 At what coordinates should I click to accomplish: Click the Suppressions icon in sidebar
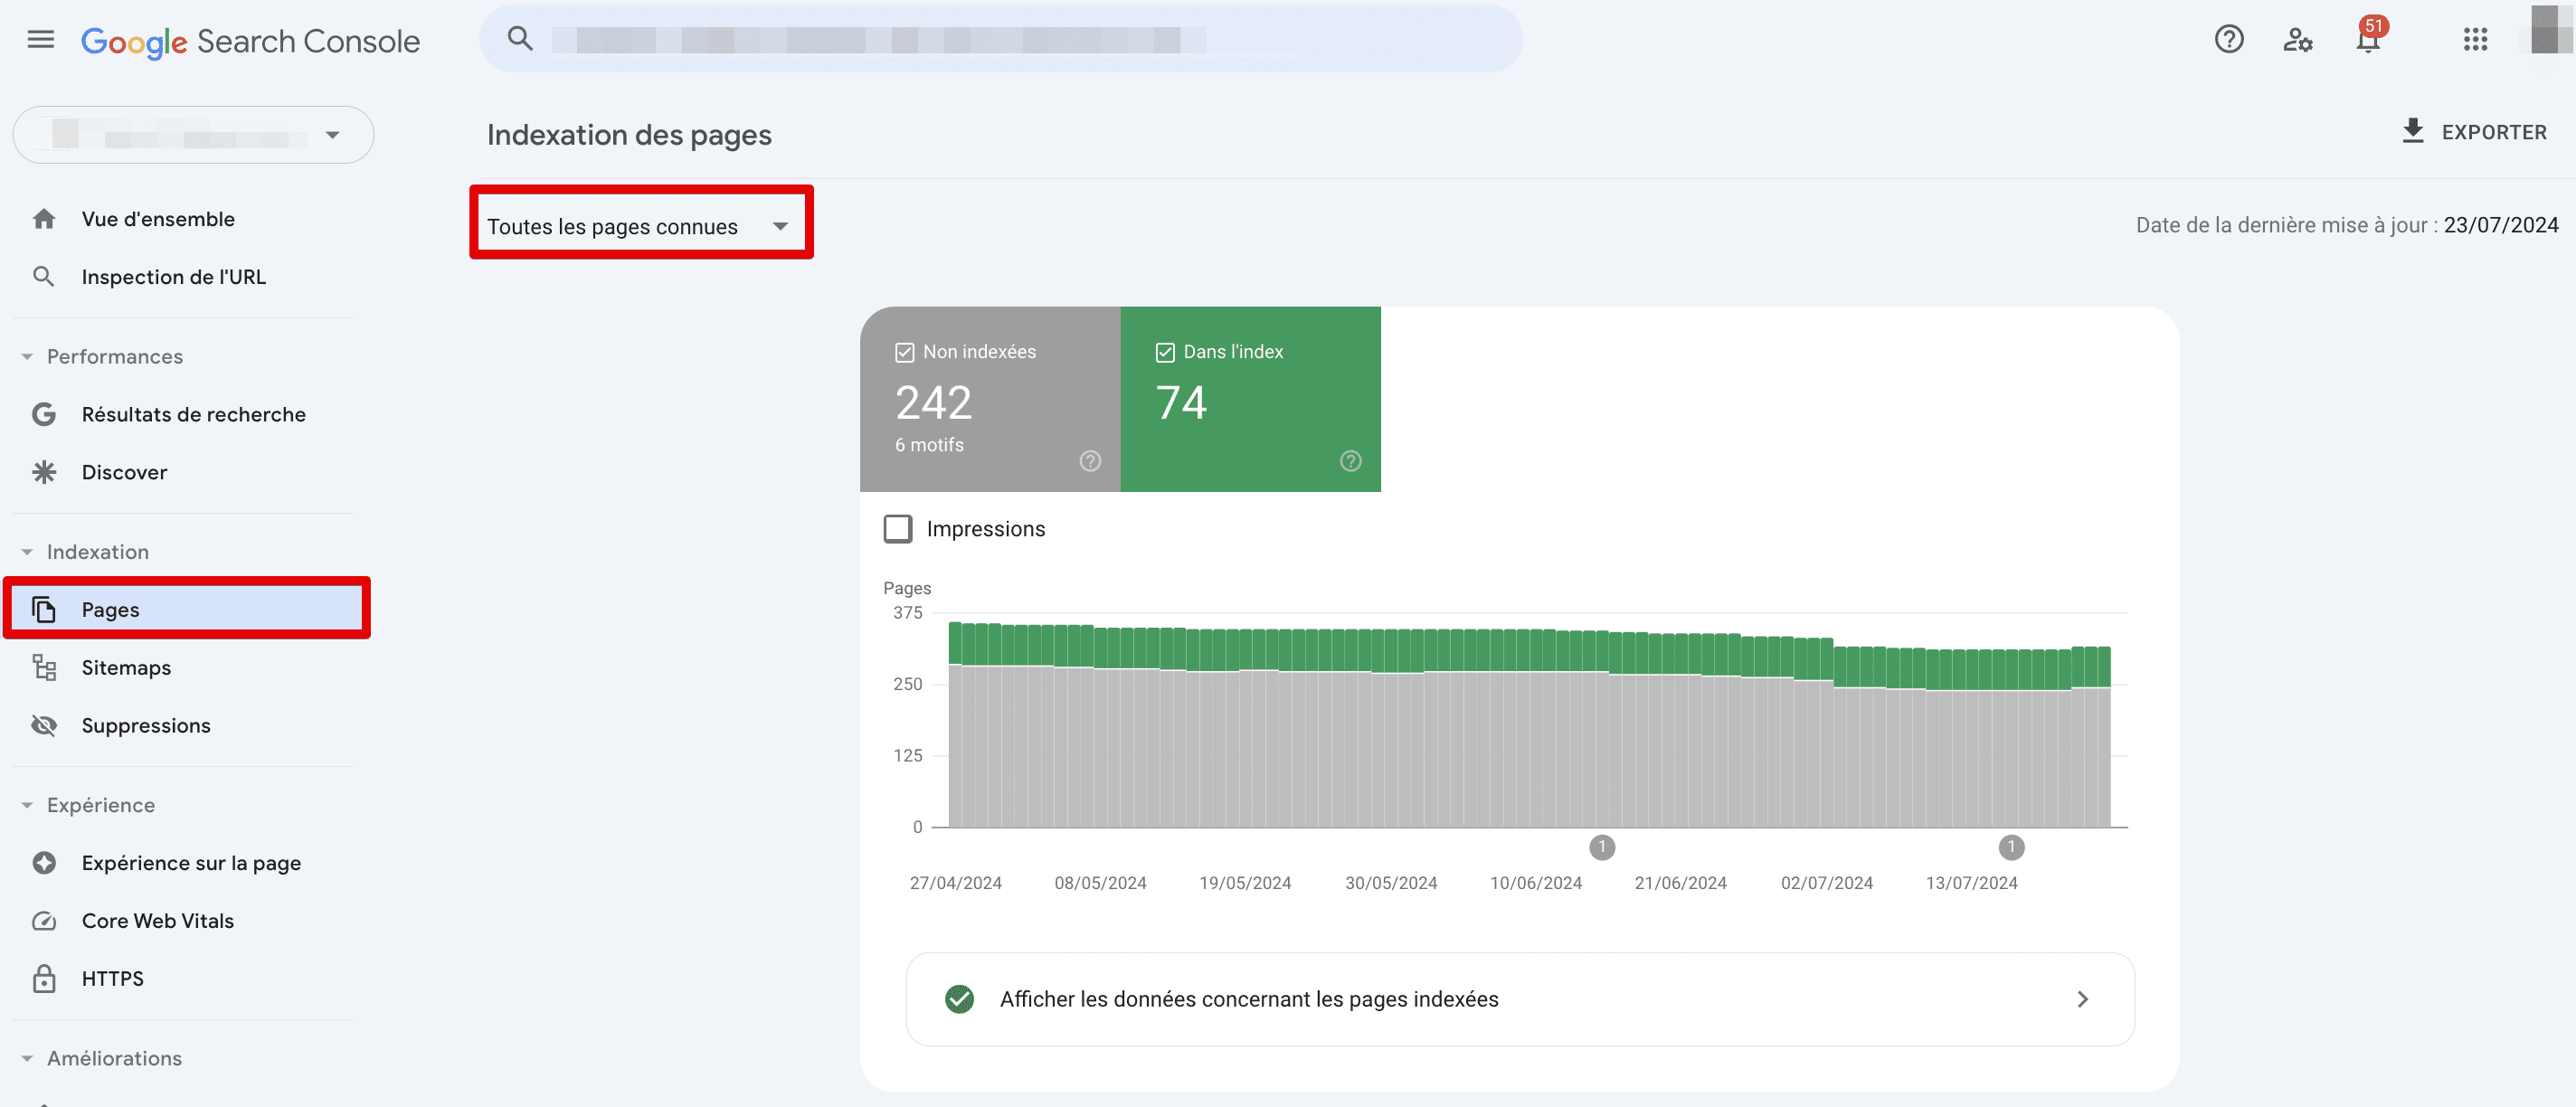[44, 723]
